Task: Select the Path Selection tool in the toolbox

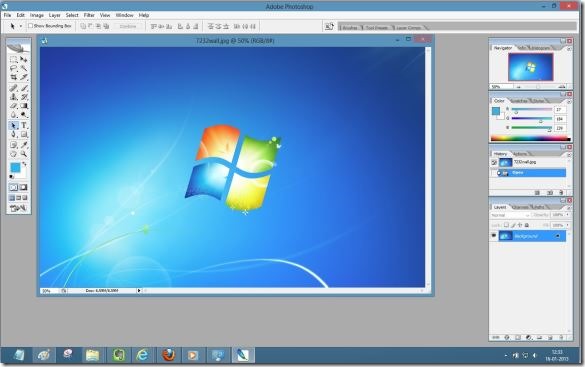Action: pos(13,126)
